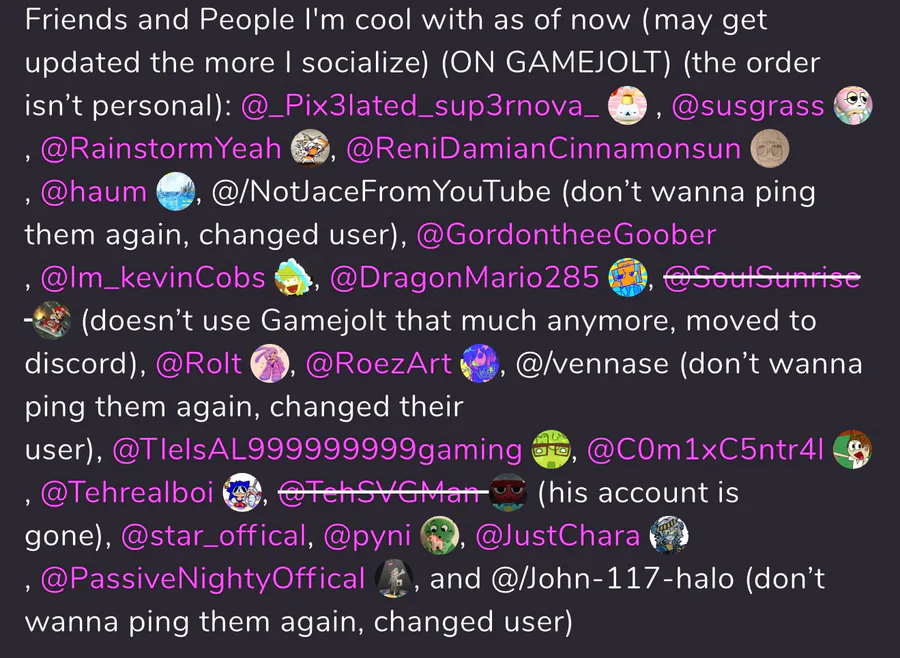
Task: Open the @GordontheeGoober mention link
Action: 567,235
